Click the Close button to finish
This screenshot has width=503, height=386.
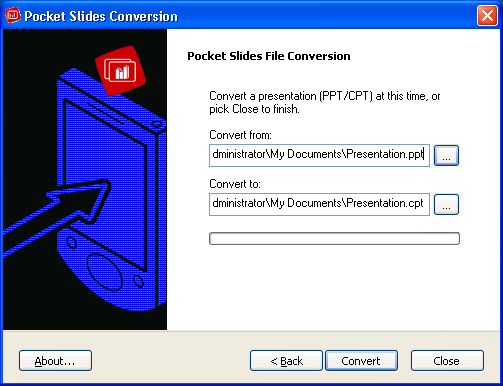(x=447, y=360)
